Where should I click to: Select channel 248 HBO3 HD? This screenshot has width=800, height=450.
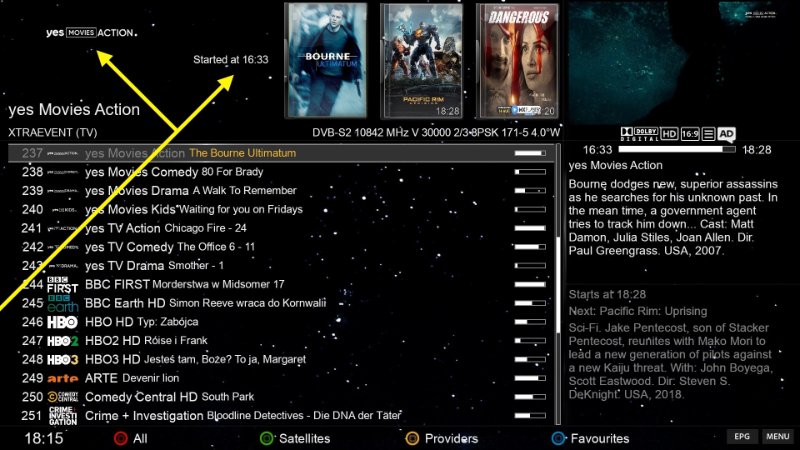281,360
